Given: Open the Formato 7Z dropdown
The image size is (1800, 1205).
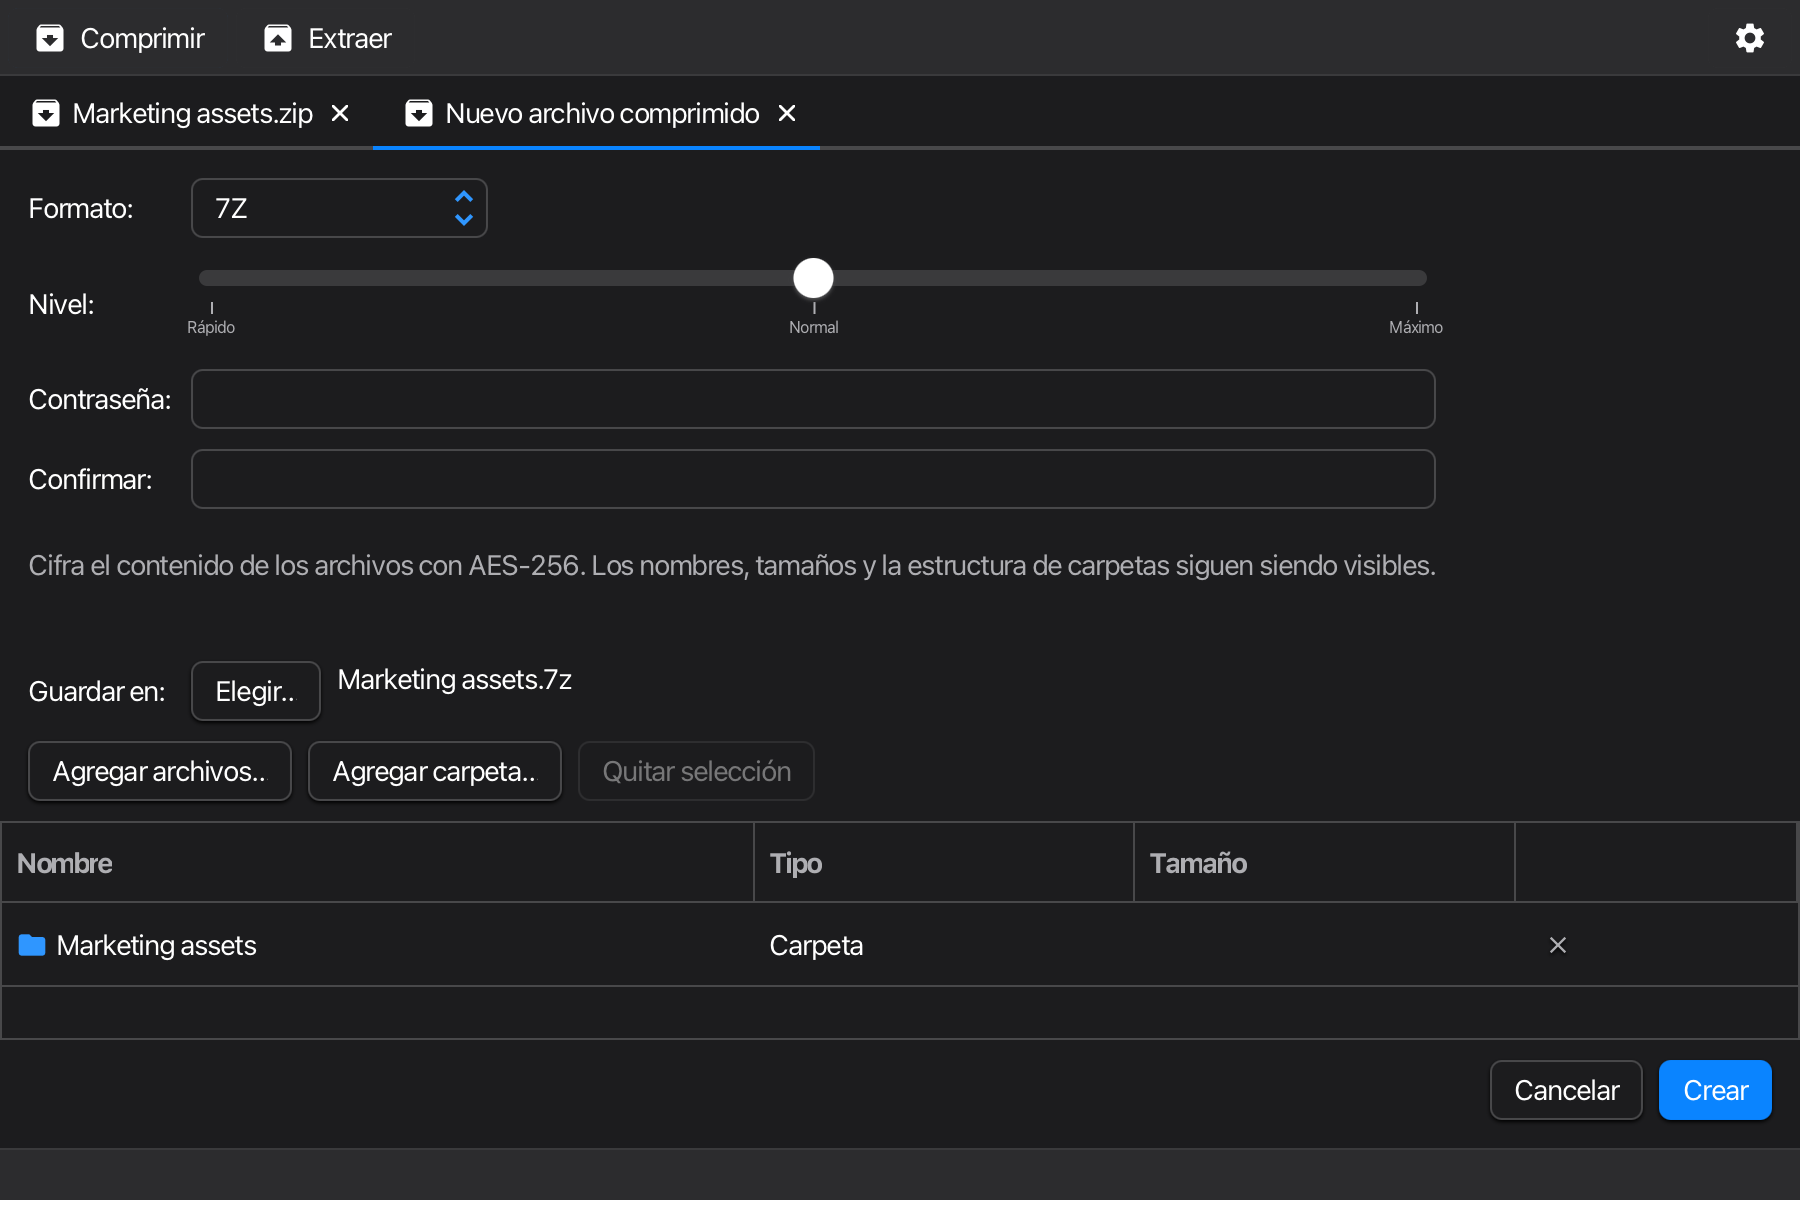Looking at the screenshot, I should [x=339, y=208].
